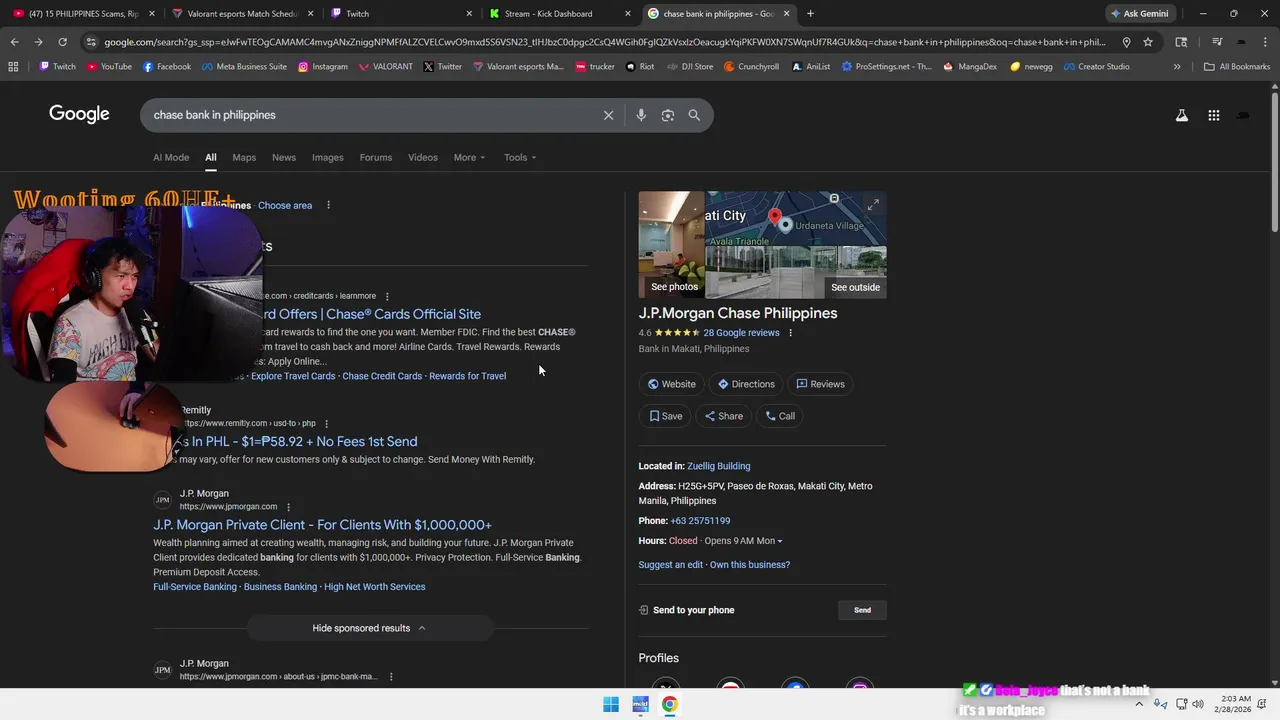Select the News search tab

tap(284, 157)
